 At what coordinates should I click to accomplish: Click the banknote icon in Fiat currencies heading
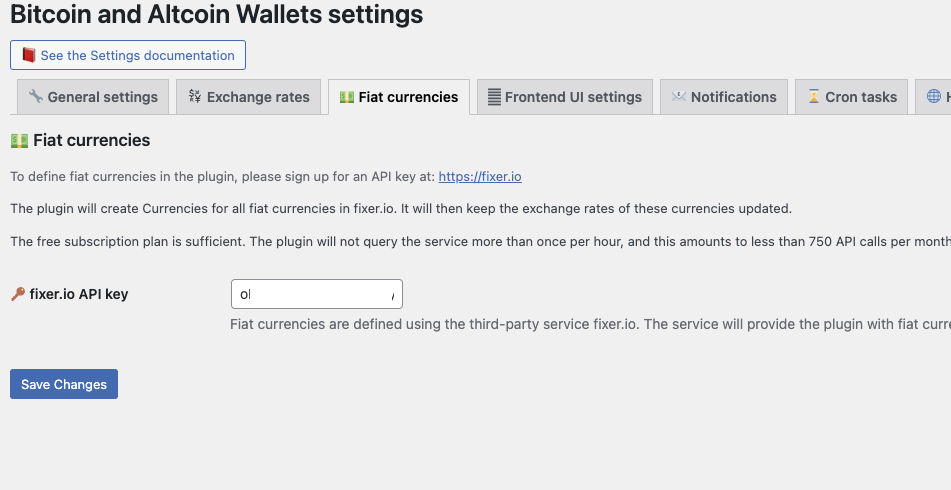19,141
